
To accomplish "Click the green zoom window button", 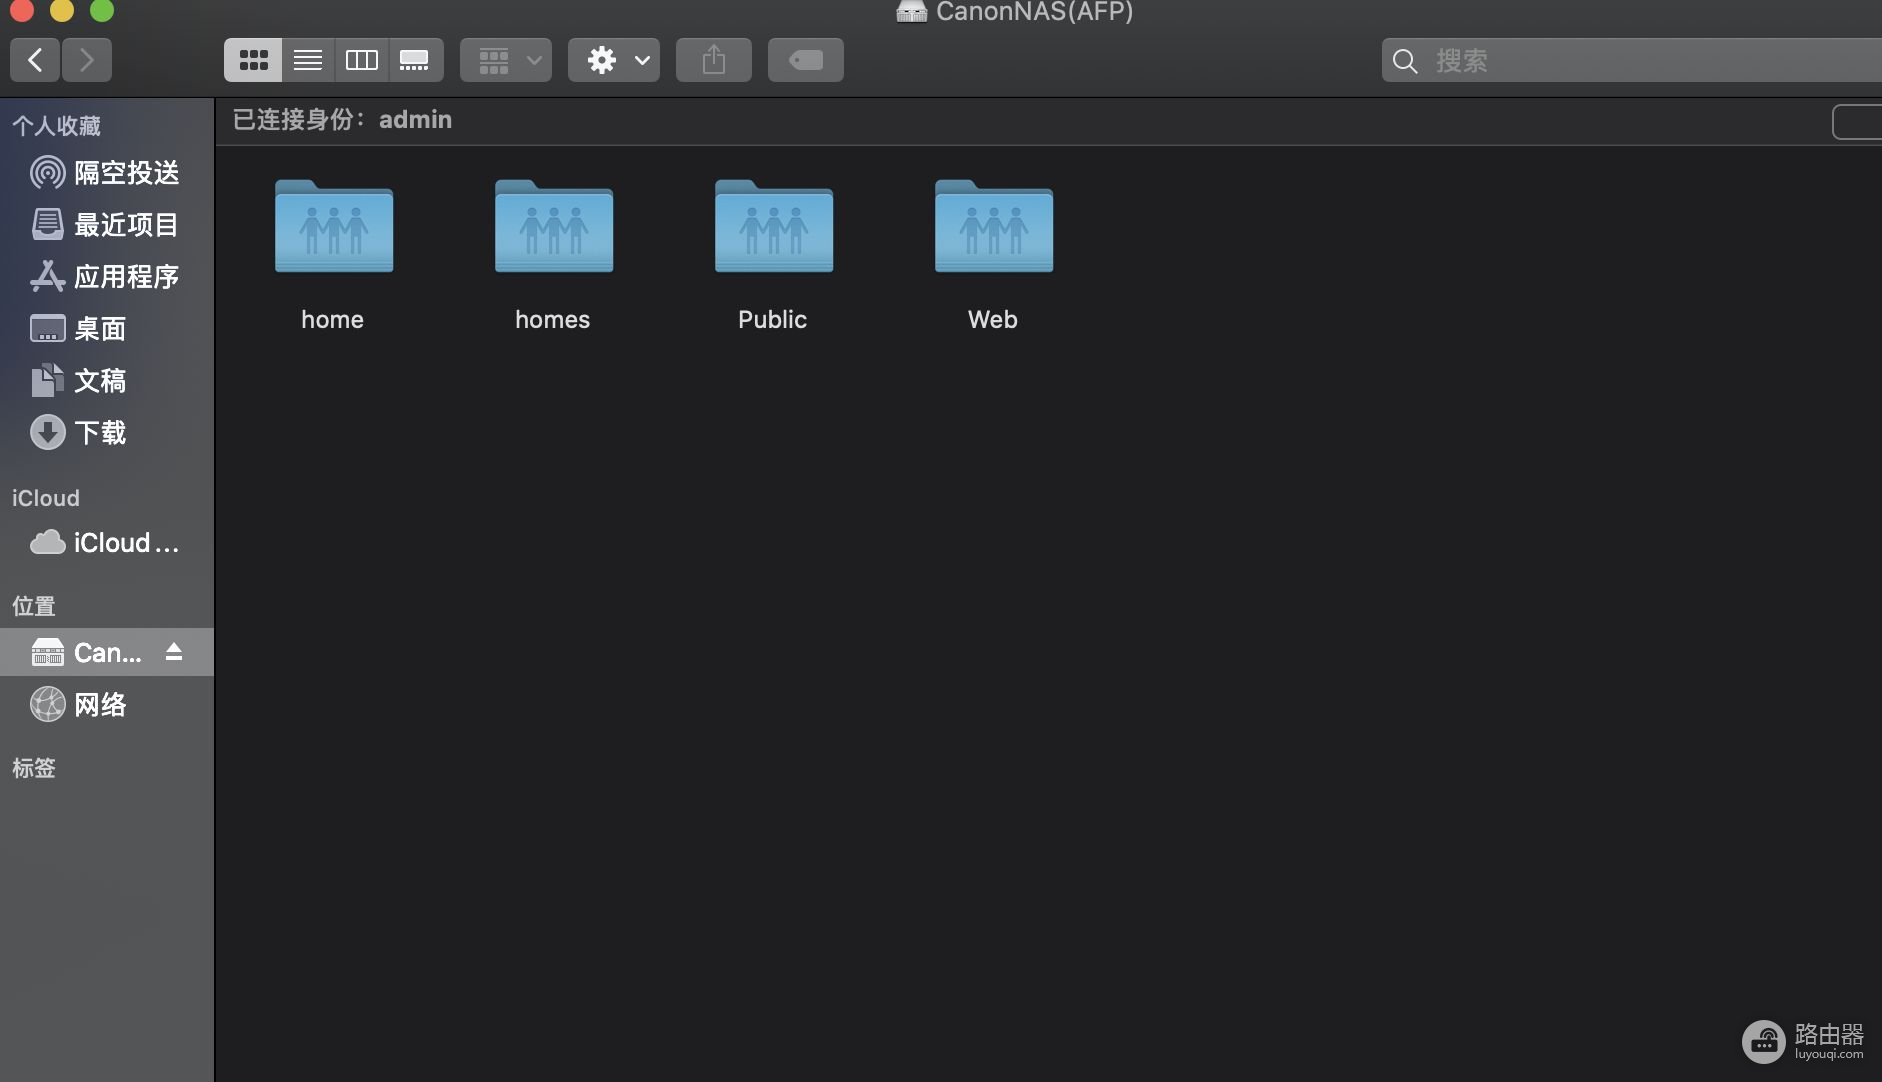I will tap(102, 10).
